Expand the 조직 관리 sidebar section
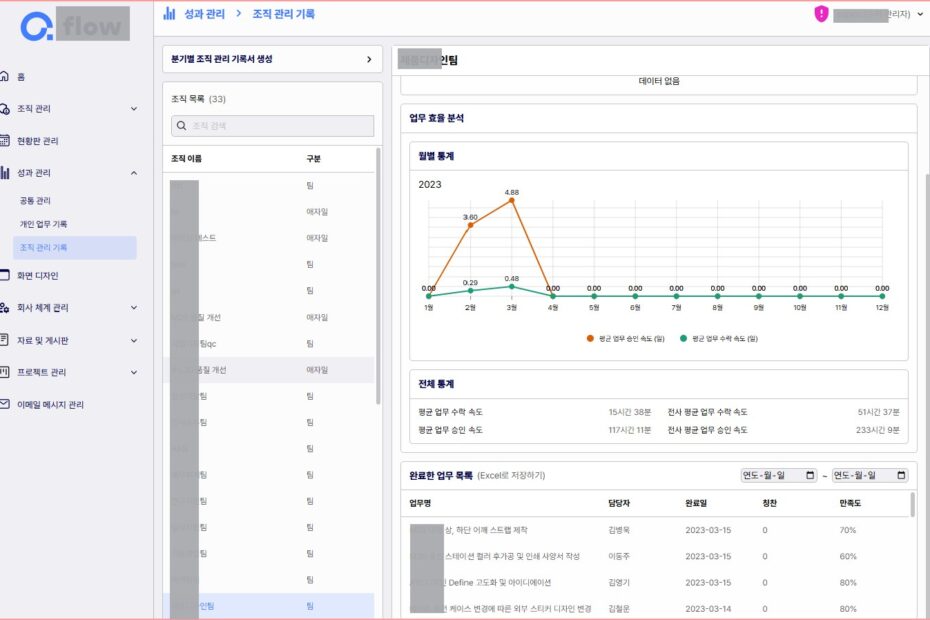Image resolution: width=930 pixels, height=620 pixels. tap(134, 107)
